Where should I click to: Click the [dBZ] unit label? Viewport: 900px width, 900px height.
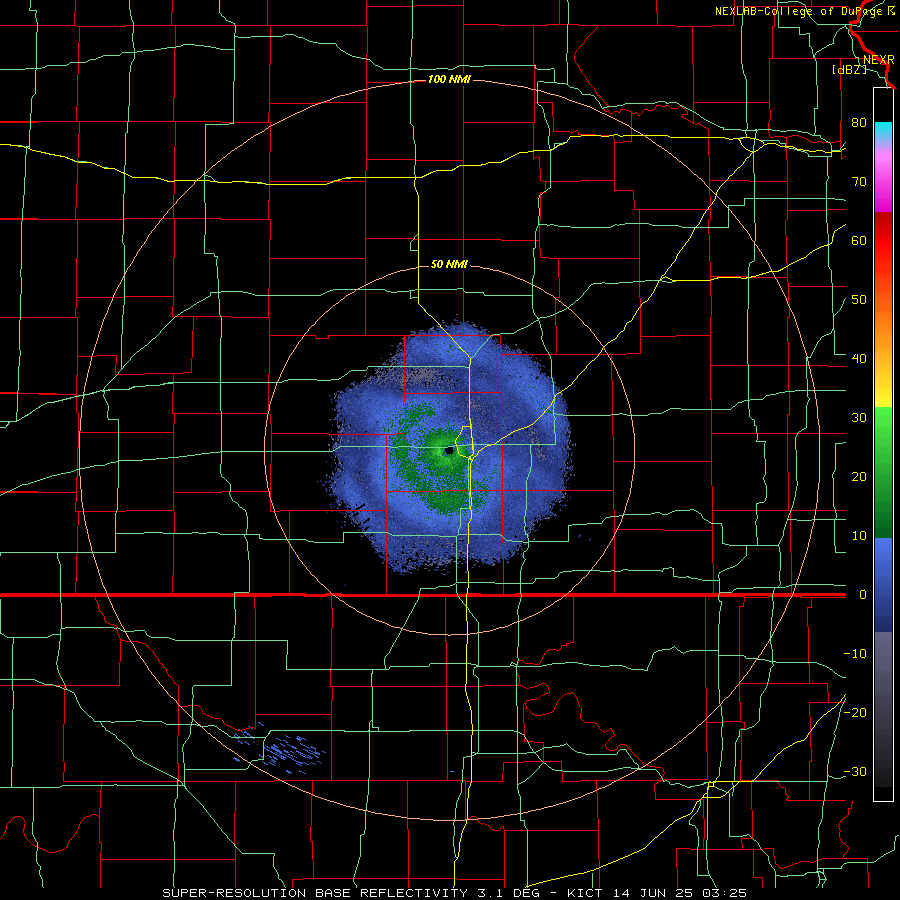[x=849, y=69]
